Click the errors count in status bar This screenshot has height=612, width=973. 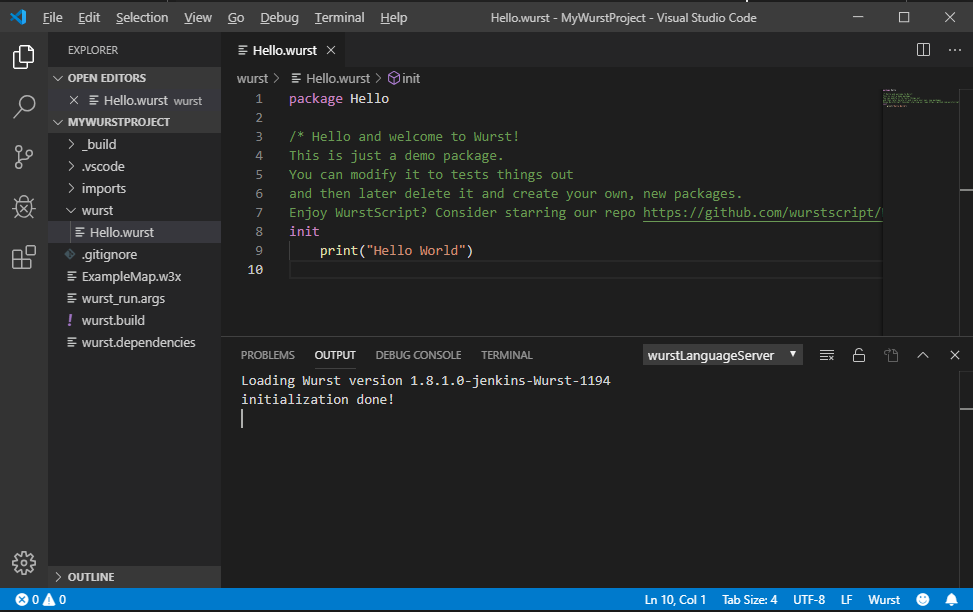27,600
